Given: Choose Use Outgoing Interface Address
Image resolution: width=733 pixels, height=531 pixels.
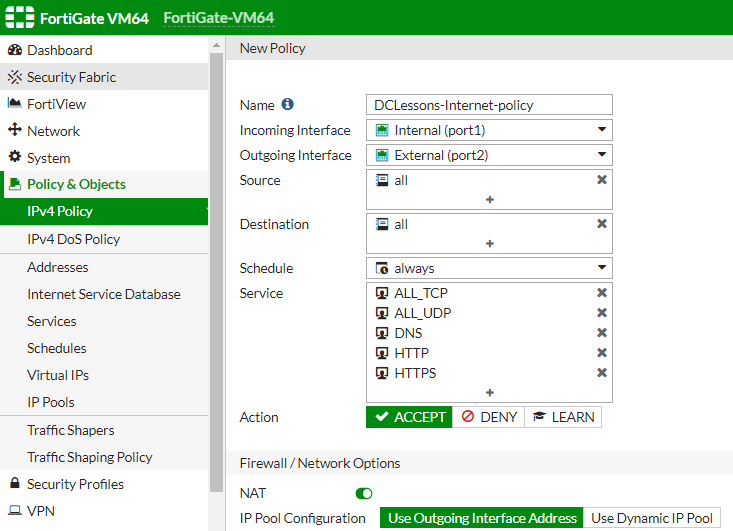Looking at the screenshot, I should (x=481, y=518).
